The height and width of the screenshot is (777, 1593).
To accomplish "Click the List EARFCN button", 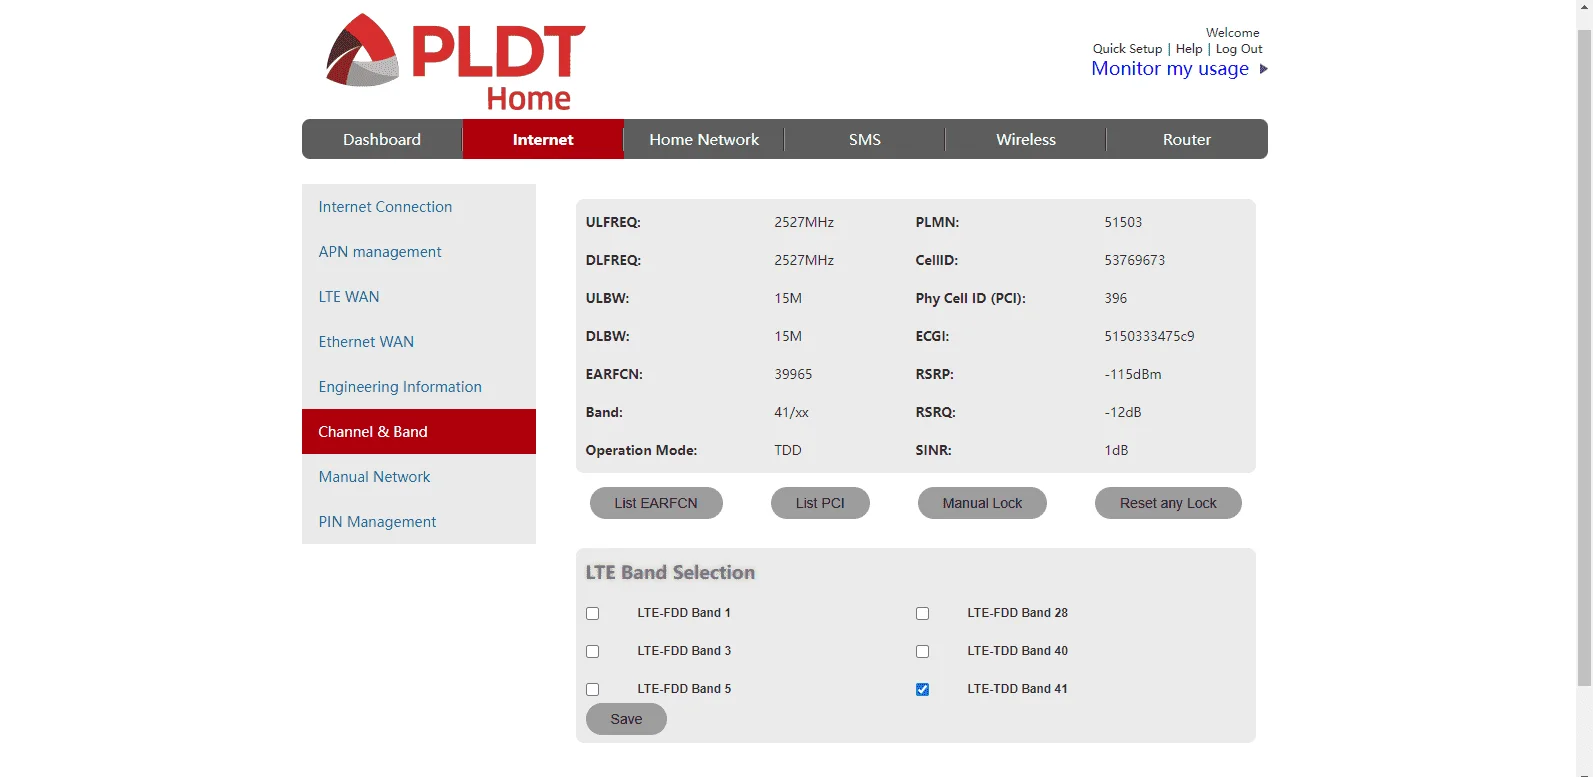I will (x=656, y=503).
